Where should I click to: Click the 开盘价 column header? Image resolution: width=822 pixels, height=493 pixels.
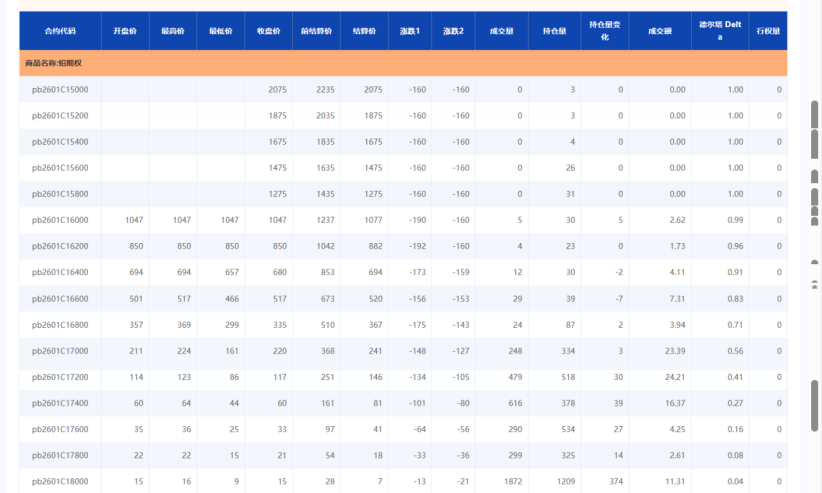click(x=125, y=31)
